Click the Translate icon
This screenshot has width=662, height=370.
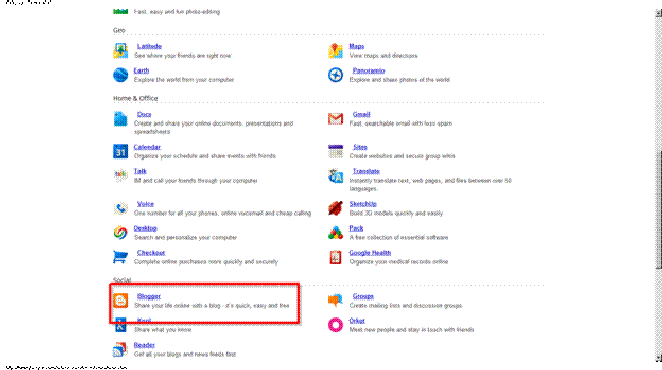click(335, 176)
